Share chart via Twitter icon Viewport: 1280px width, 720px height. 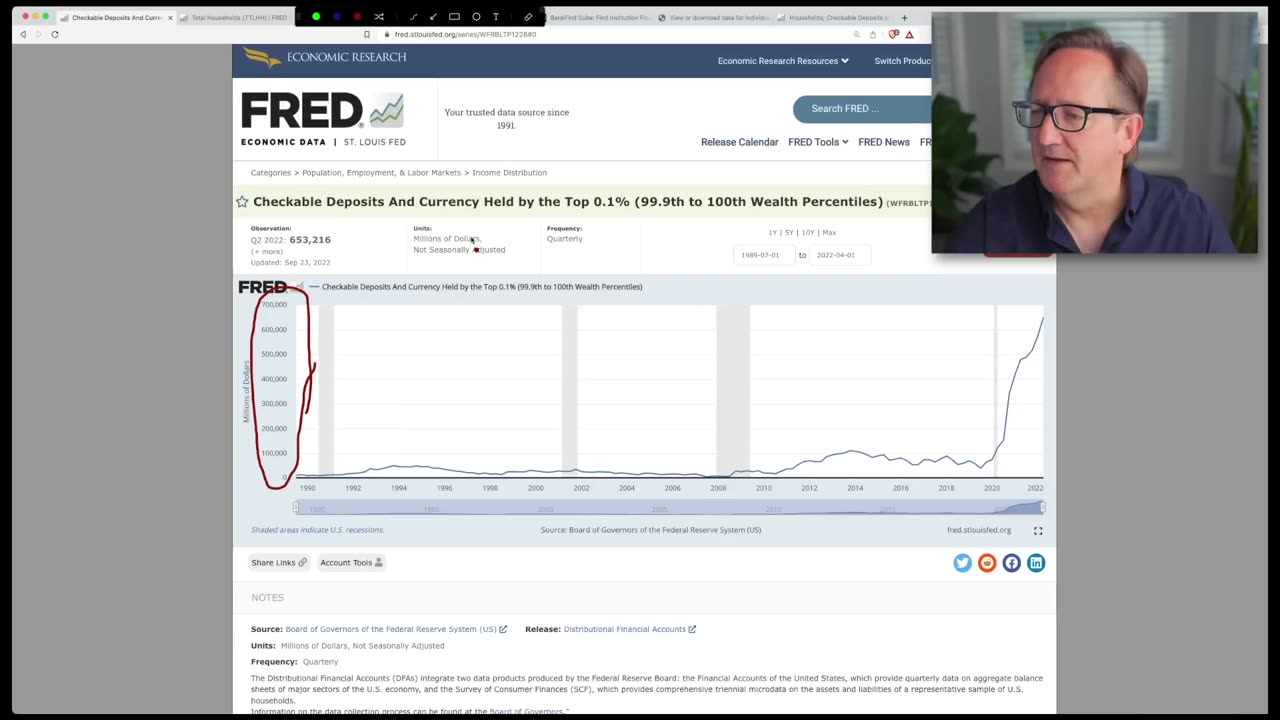(x=962, y=563)
